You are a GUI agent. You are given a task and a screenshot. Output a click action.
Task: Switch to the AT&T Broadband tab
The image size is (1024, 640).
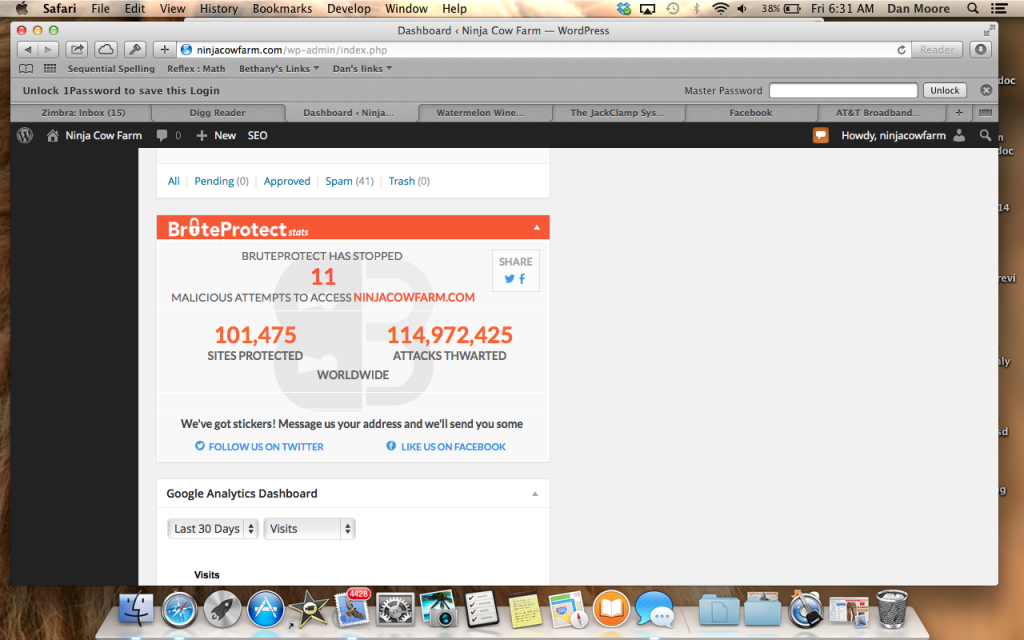[878, 112]
